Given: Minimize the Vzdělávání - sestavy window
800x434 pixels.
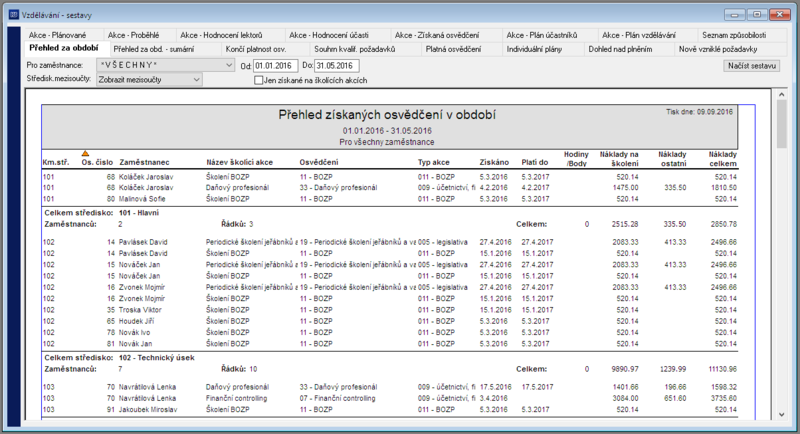Looking at the screenshot, I should (x=735, y=15).
